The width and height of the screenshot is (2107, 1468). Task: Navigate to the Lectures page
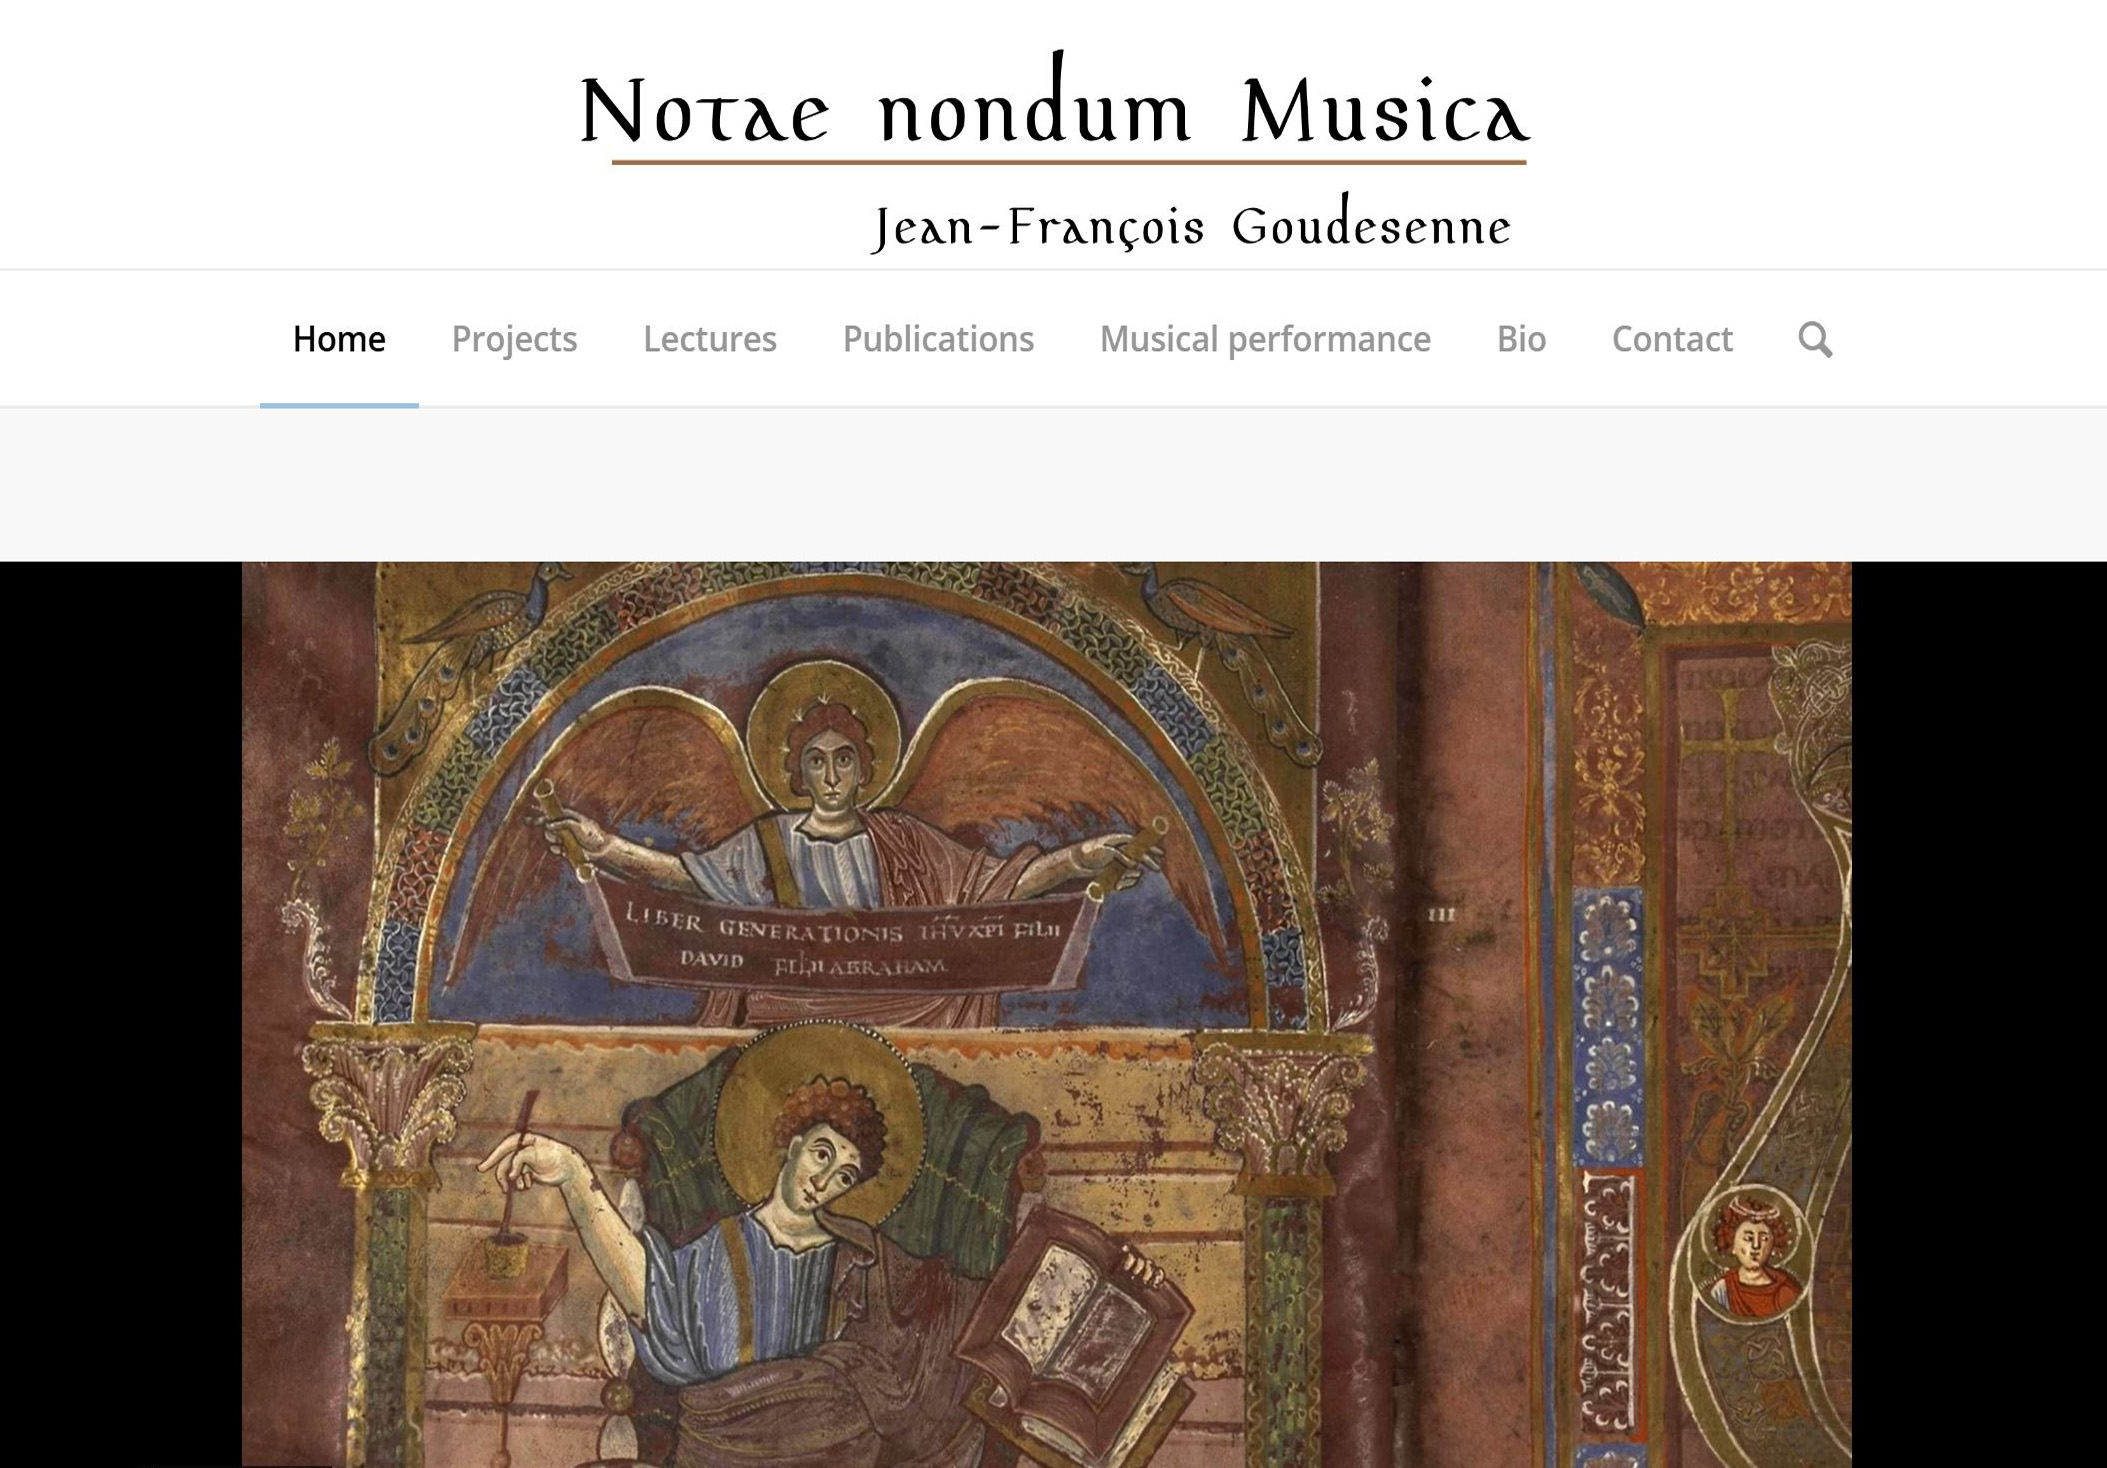[x=710, y=340]
